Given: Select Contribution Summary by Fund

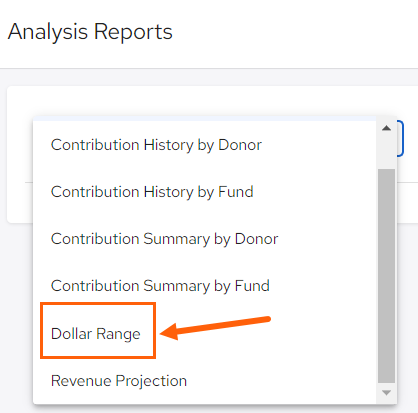Looking at the screenshot, I should pos(160,286).
